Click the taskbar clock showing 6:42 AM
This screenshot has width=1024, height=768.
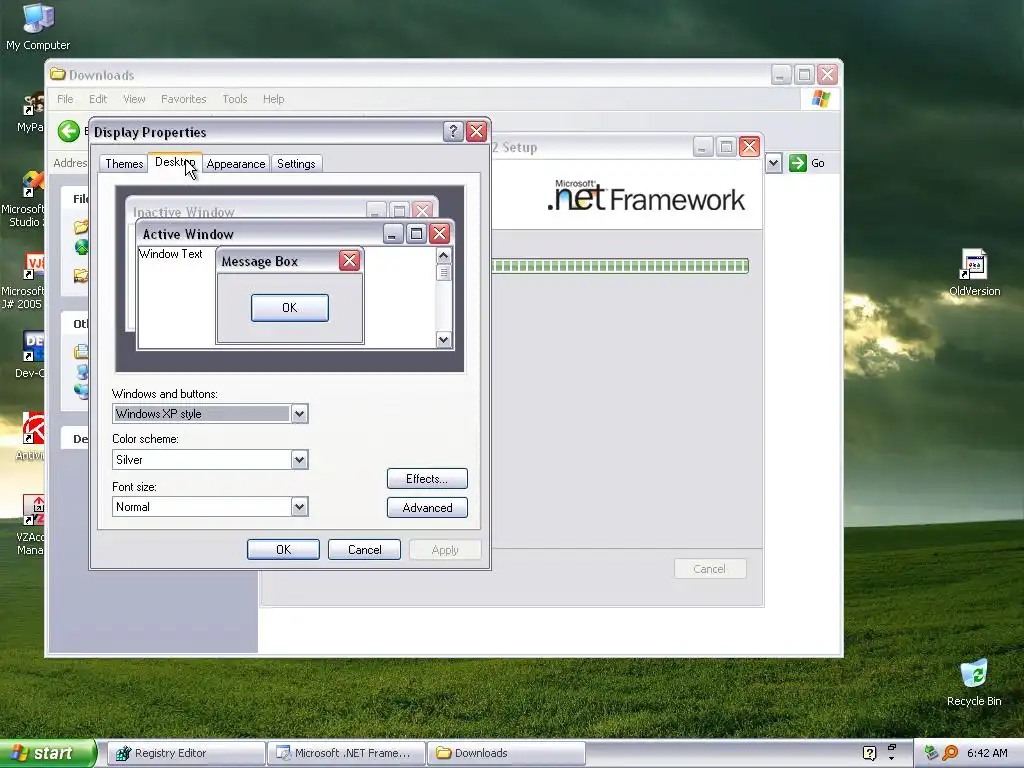click(987, 753)
